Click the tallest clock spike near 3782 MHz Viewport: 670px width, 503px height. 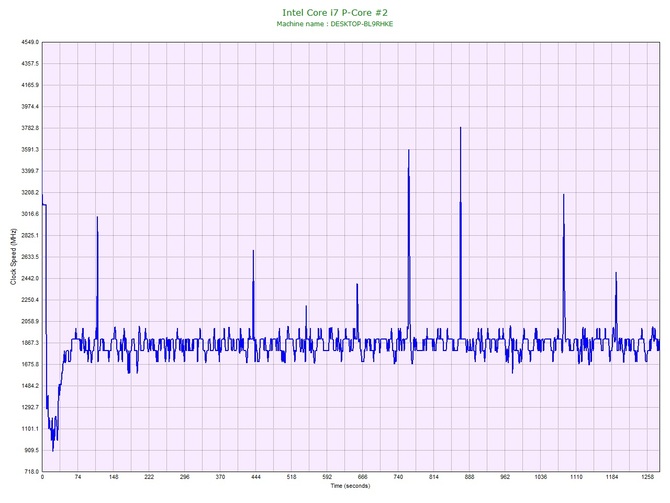[x=460, y=128]
